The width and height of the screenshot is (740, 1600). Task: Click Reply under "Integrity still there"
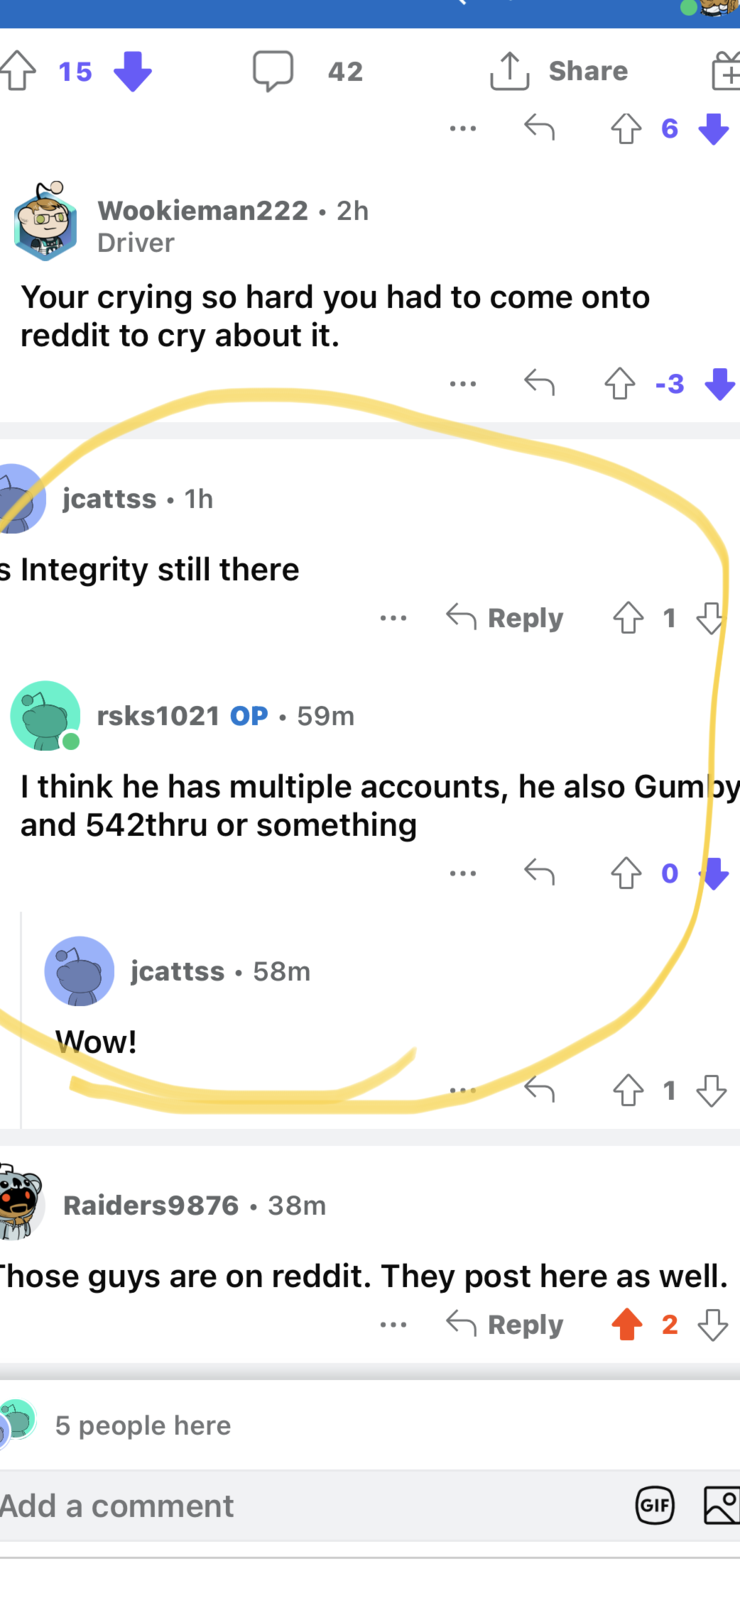pos(505,618)
